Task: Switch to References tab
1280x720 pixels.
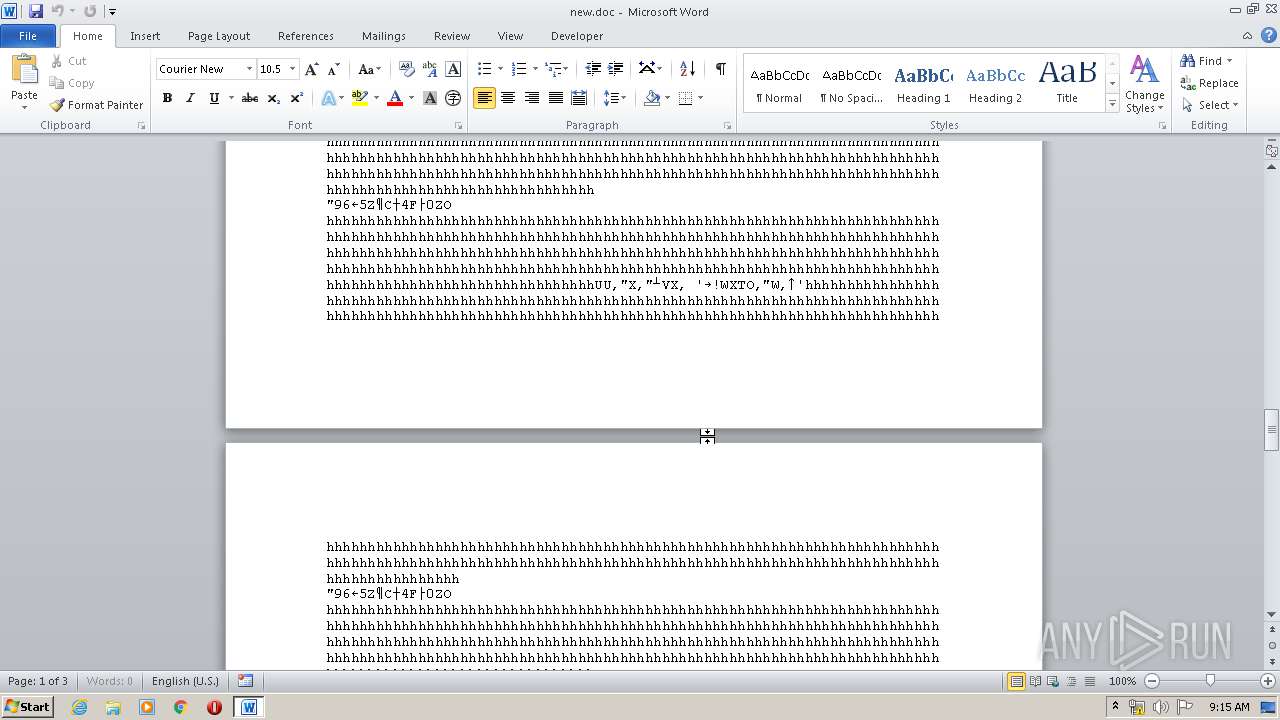Action: 306,35
